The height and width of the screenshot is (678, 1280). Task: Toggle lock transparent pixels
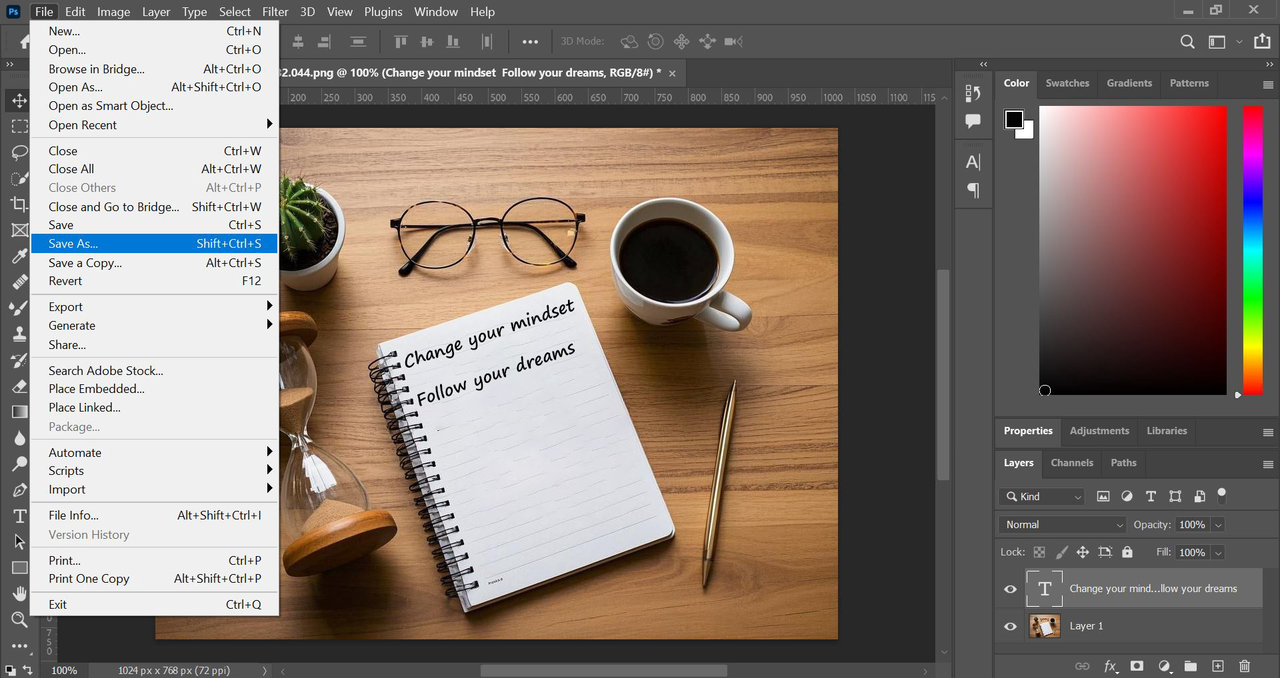pyautogui.click(x=1039, y=552)
